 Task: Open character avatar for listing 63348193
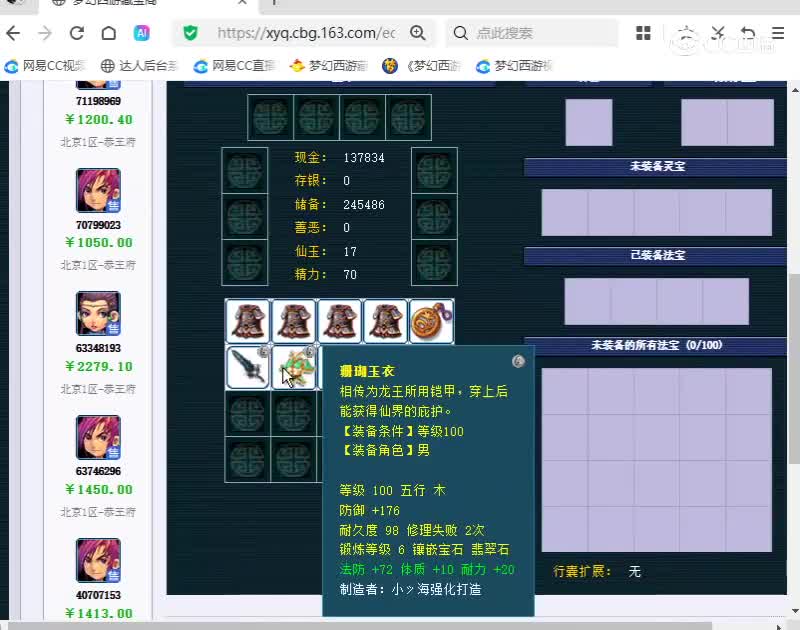pyautogui.click(x=98, y=313)
